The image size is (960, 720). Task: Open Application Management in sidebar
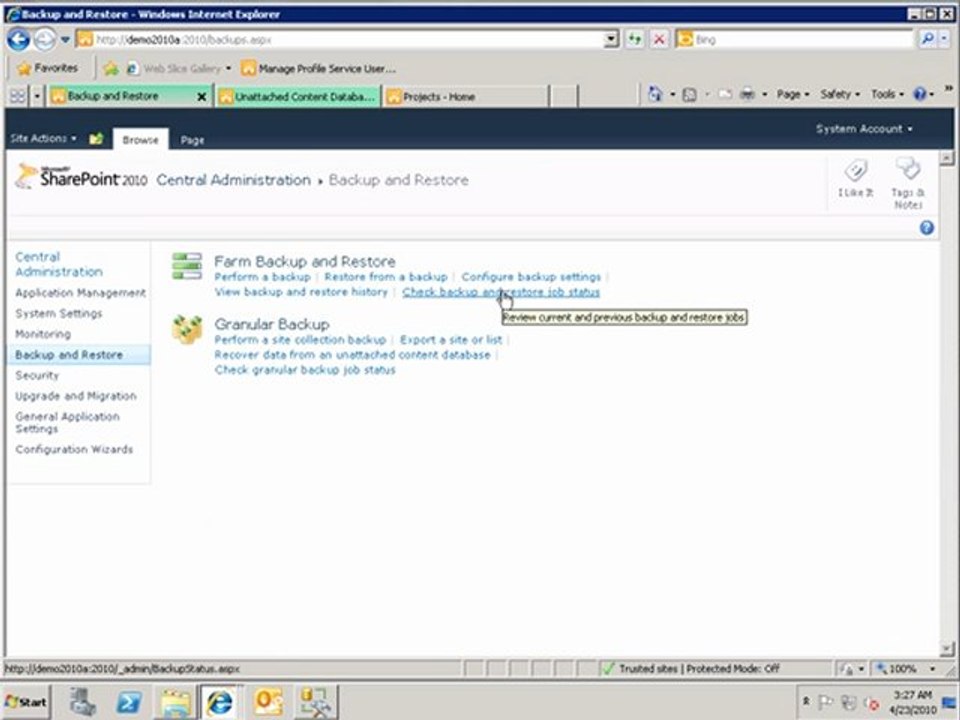[80, 293]
